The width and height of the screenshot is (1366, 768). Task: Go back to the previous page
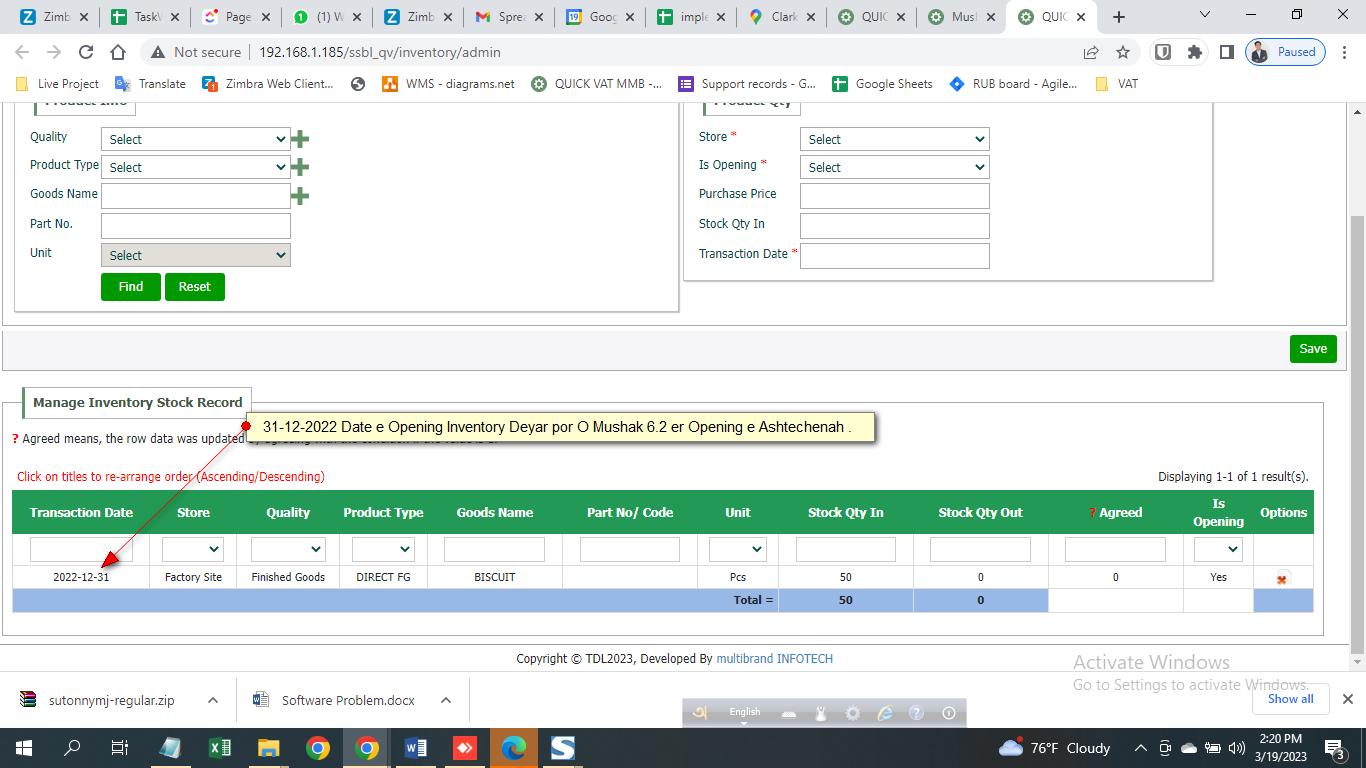22,52
